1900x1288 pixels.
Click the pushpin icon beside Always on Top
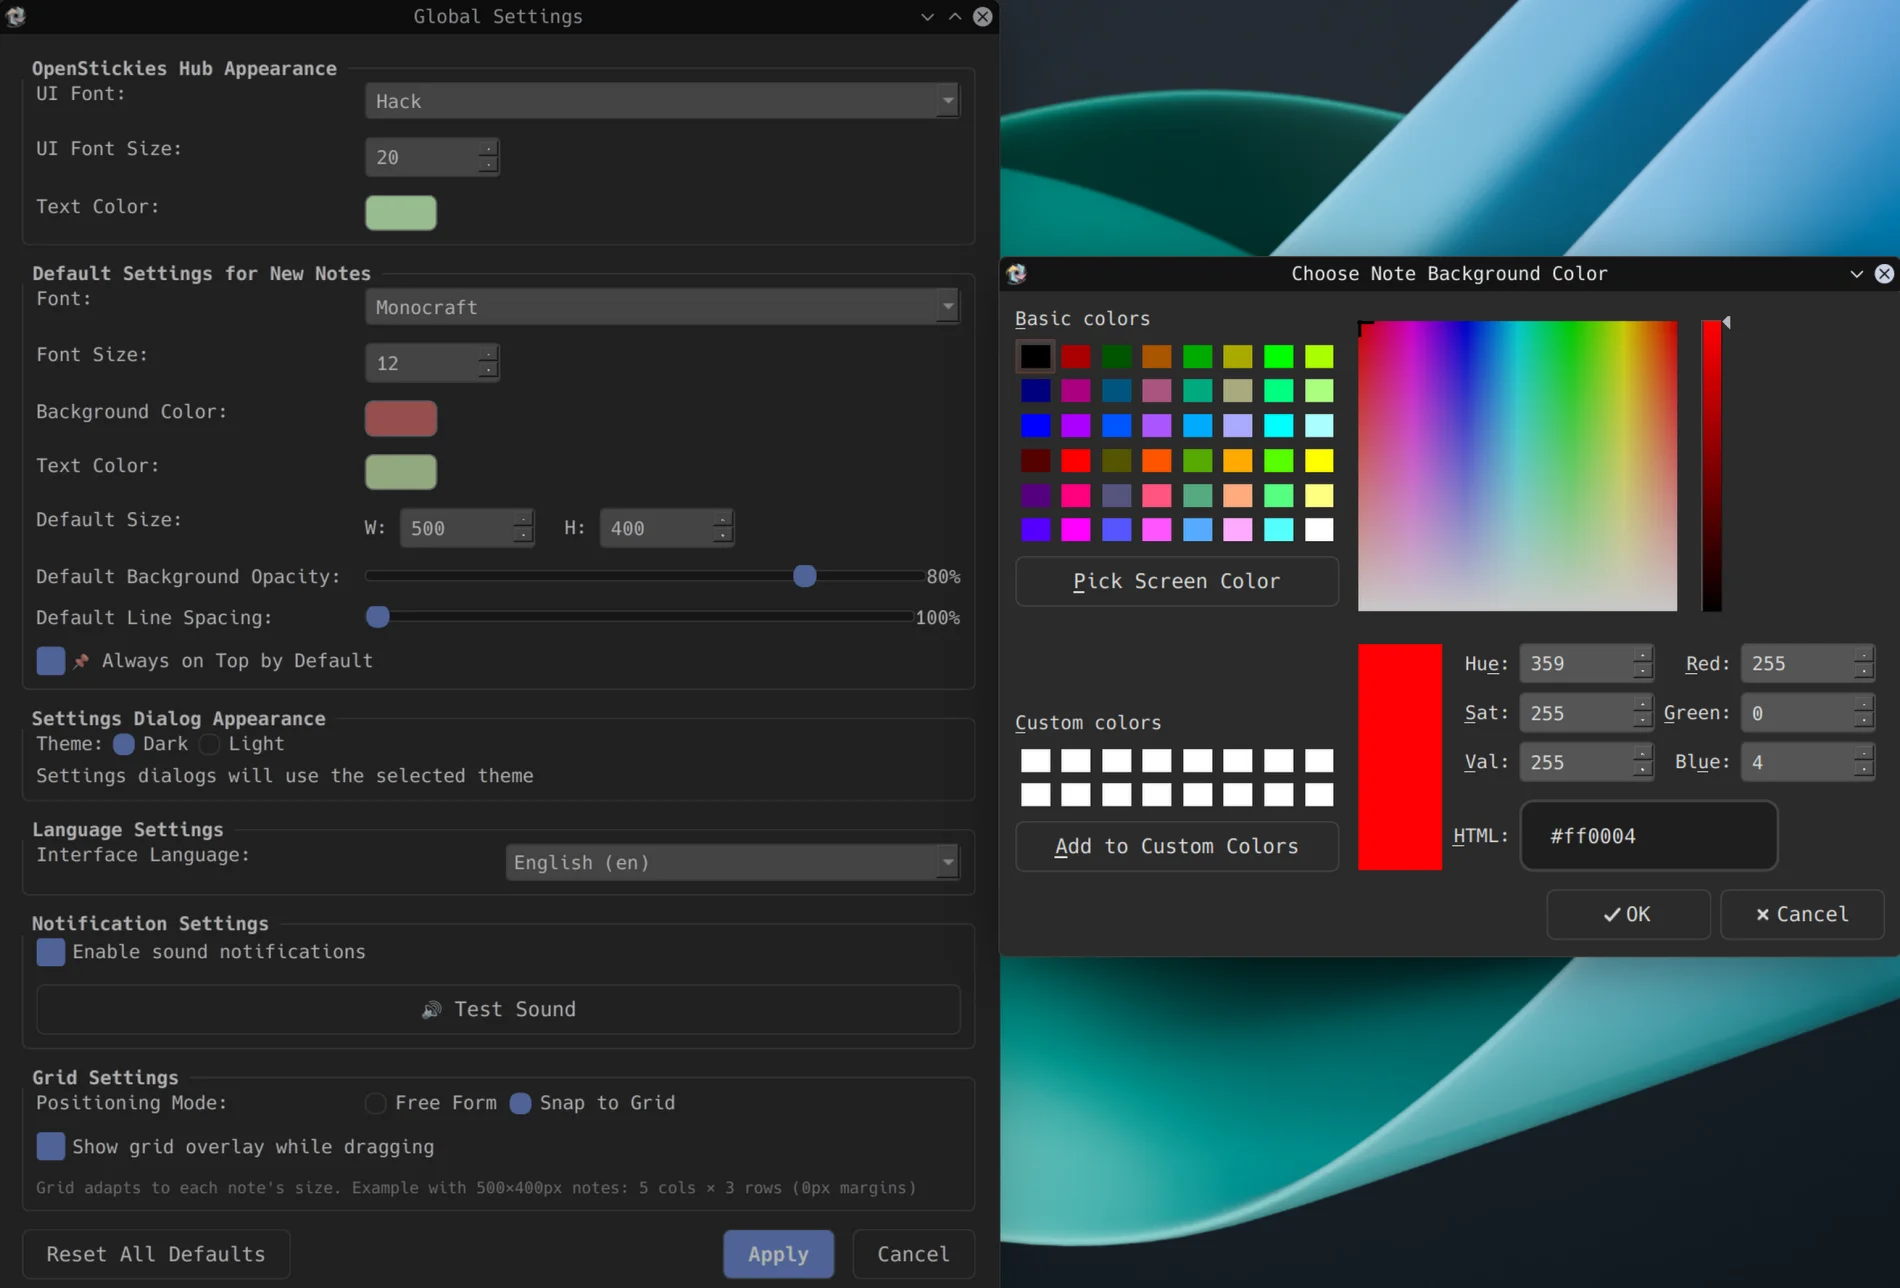81,661
